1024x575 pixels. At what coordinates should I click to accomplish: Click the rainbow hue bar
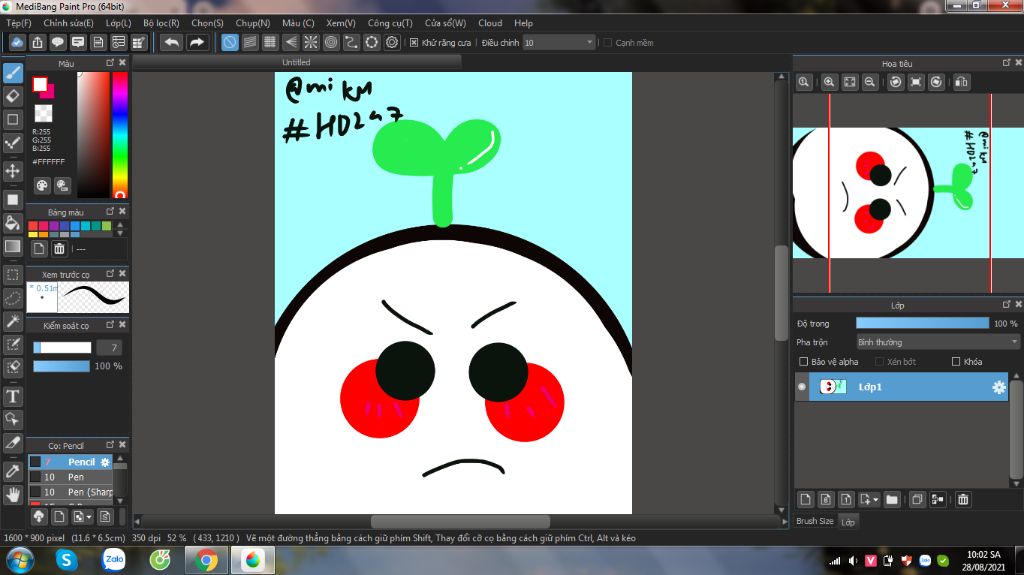point(120,135)
